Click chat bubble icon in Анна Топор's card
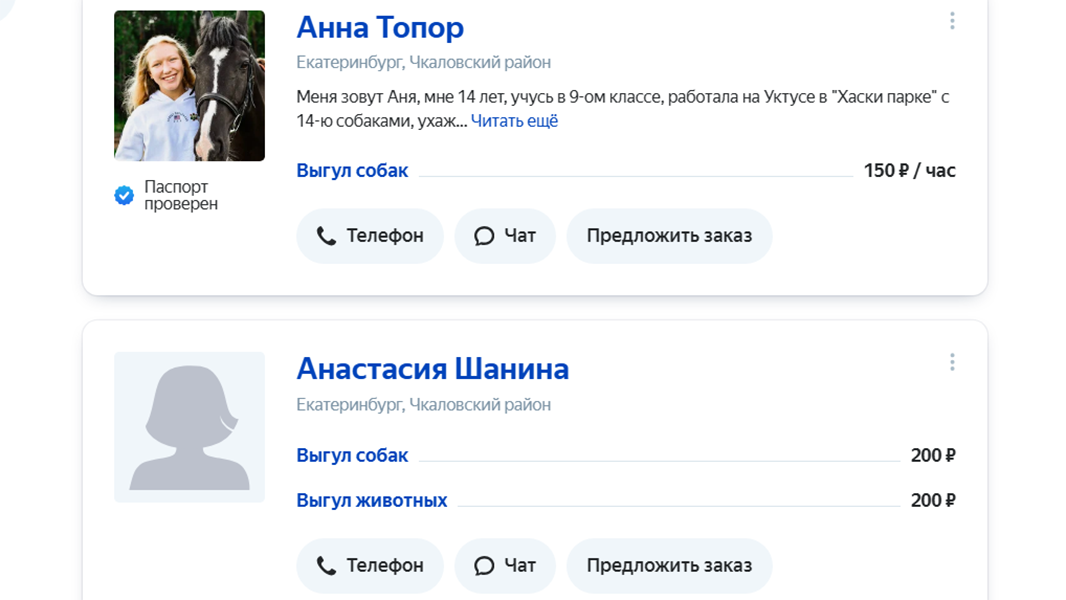The width and height of the screenshot is (1066, 600). coord(484,236)
